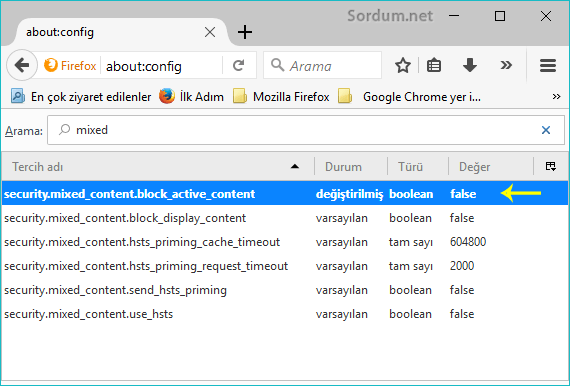Image resolution: width=570 pixels, height=386 pixels.
Task: Open the İlk Adım bookmark
Action: [191, 97]
